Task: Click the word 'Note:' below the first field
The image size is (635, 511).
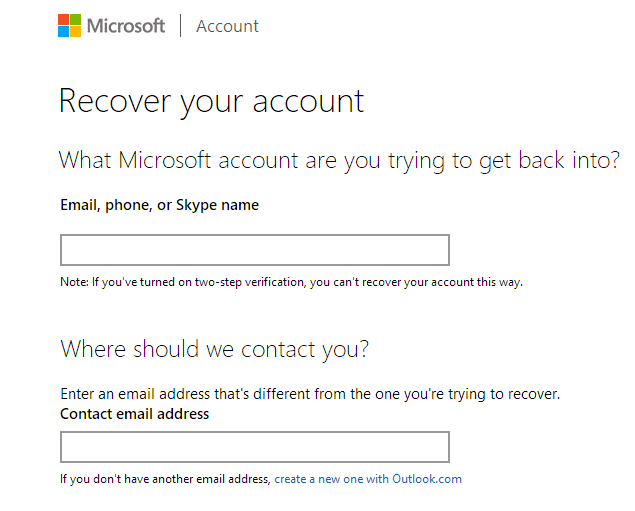Action: 75,282
